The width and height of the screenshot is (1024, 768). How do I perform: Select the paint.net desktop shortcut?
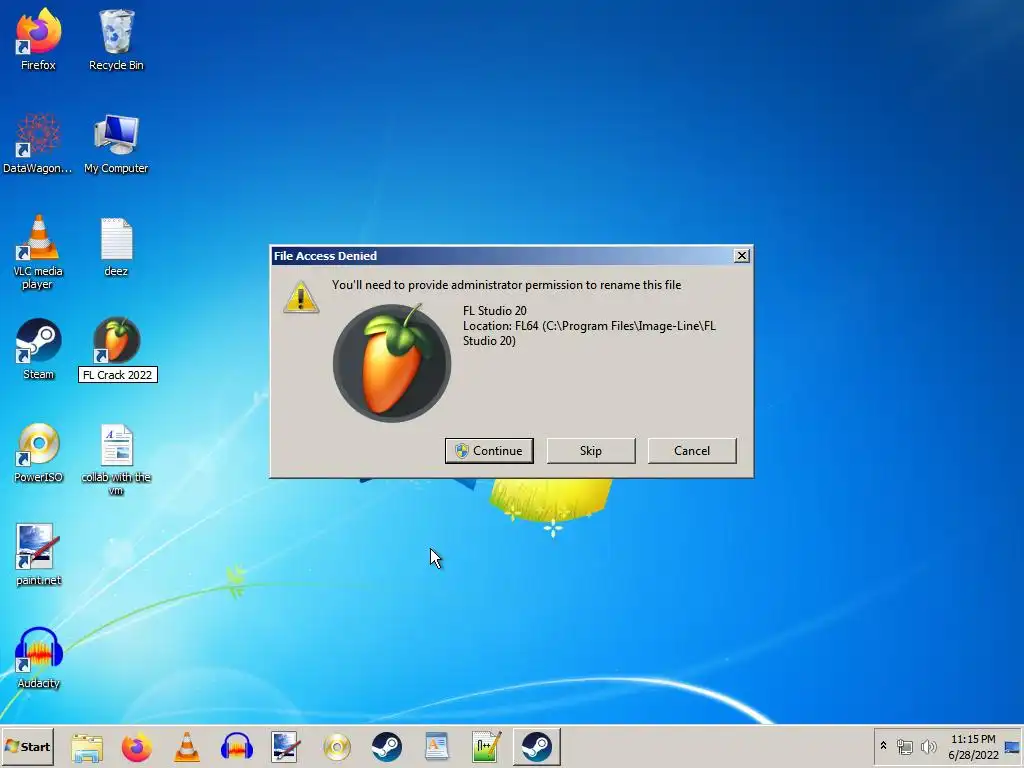[38, 555]
